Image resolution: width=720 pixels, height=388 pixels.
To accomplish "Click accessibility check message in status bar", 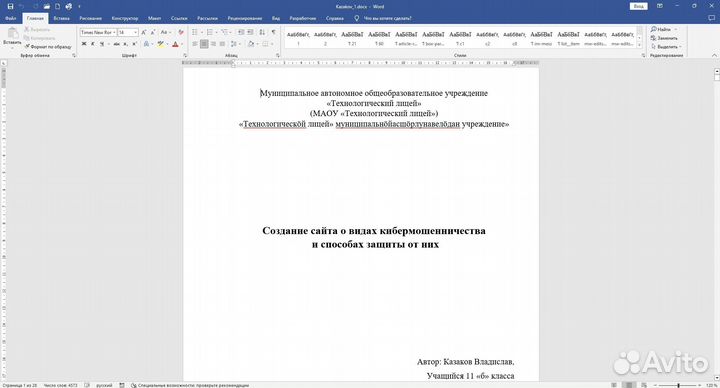I will tap(190, 385).
